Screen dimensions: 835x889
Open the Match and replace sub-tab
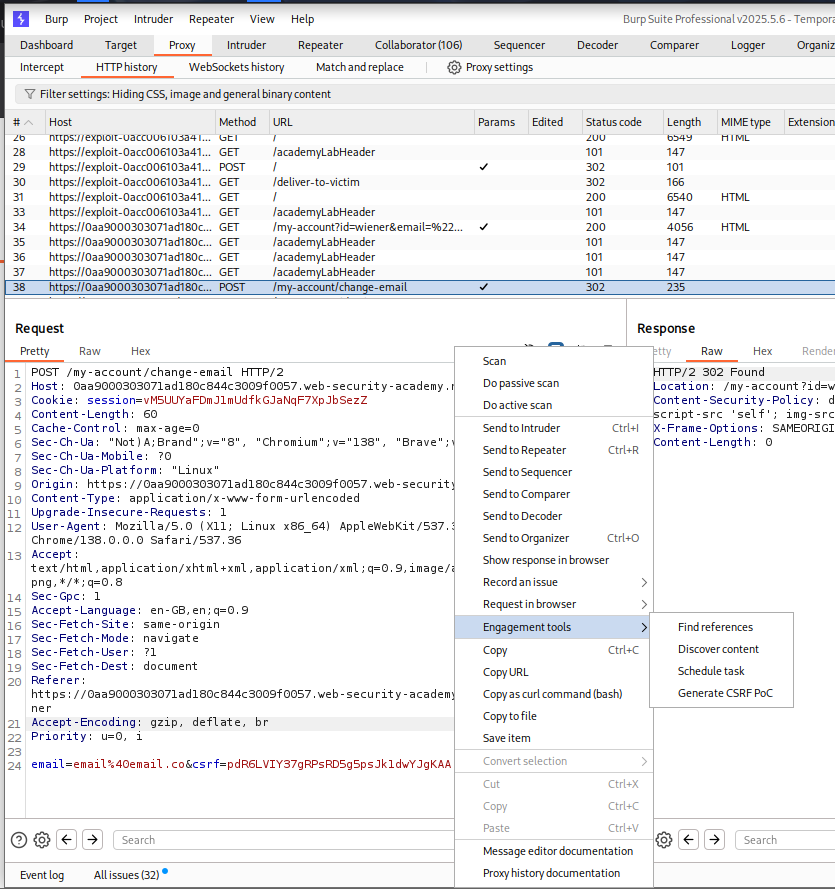point(360,67)
